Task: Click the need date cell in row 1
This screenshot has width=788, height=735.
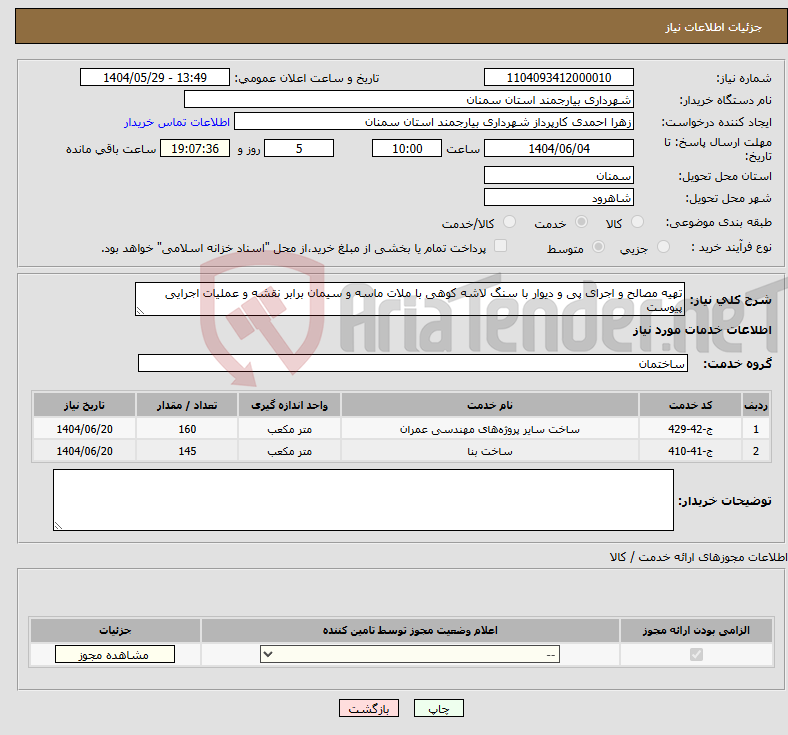Action: click(x=84, y=429)
